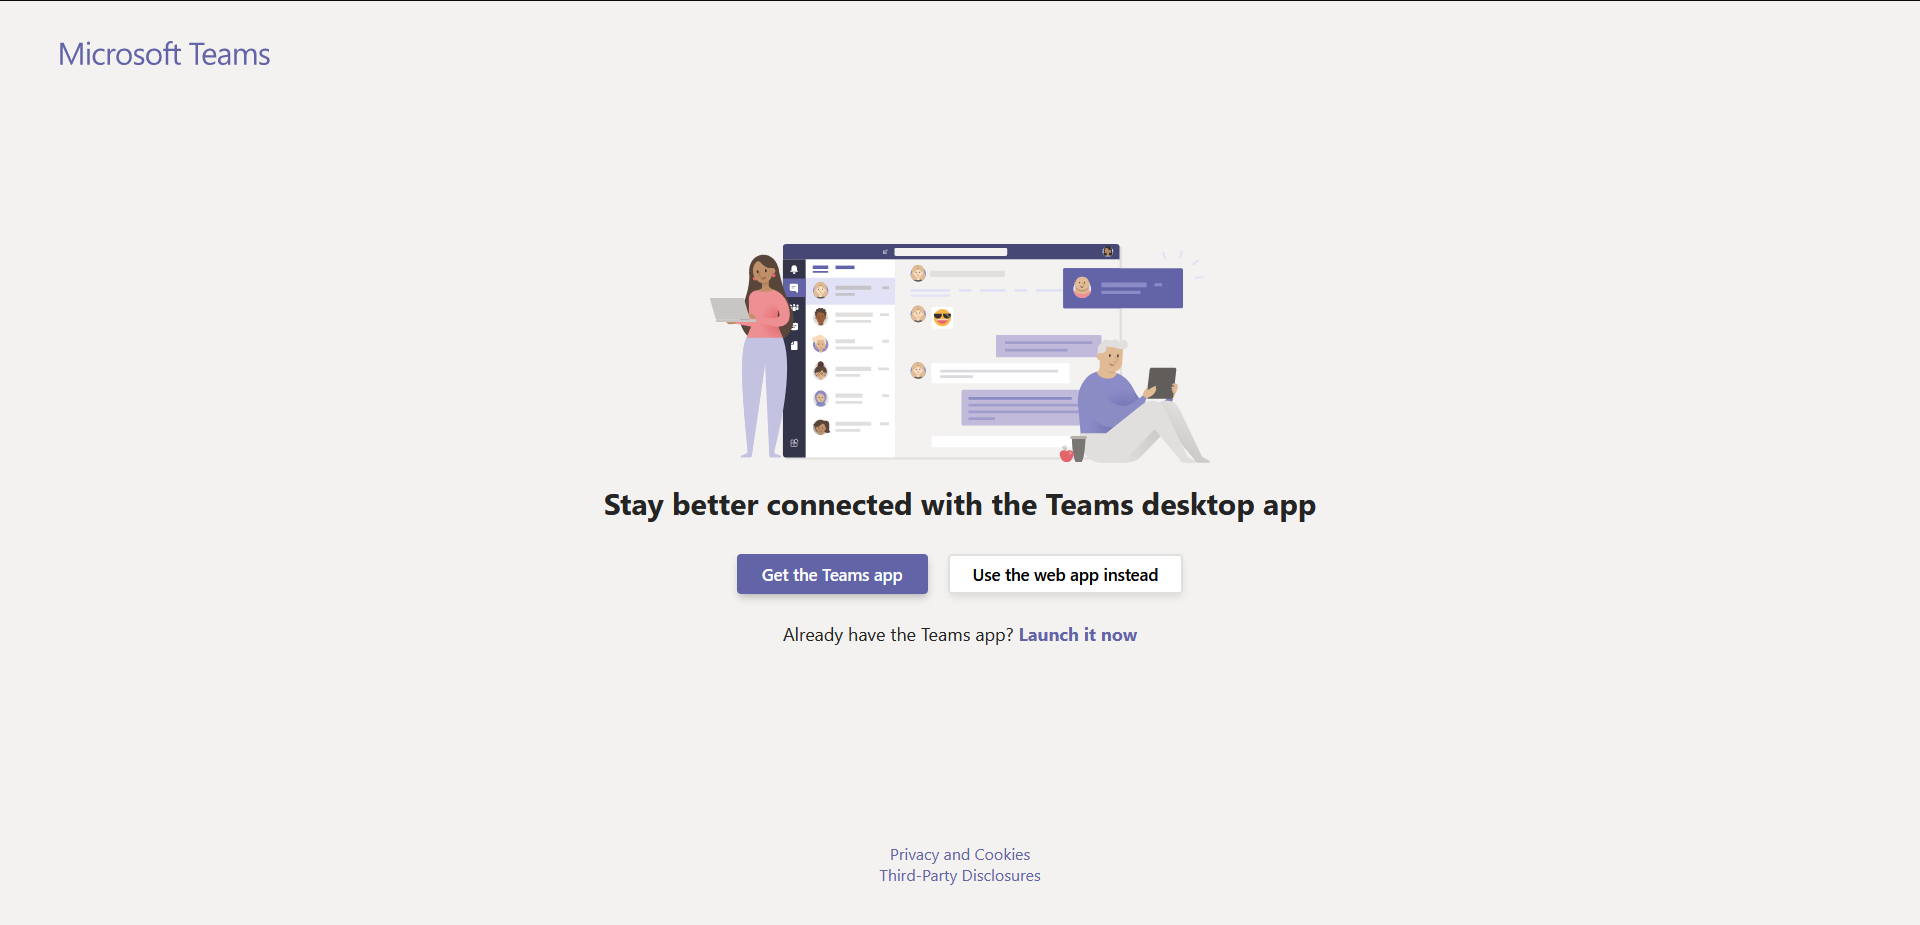Click the coffee cup beside seated man

[x=1078, y=448]
